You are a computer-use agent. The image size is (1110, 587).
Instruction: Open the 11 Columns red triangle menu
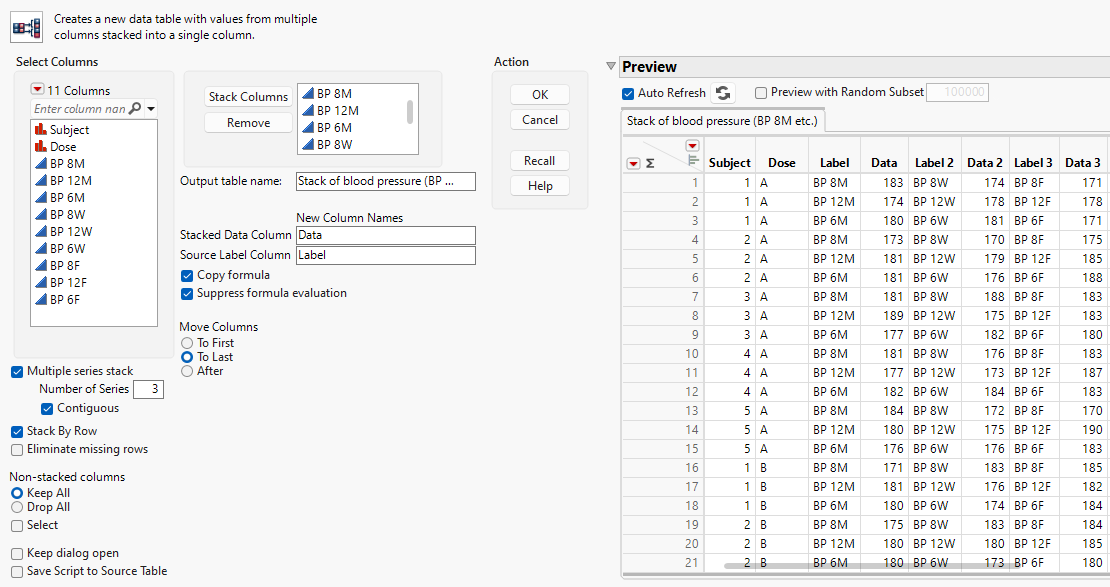(x=37, y=90)
